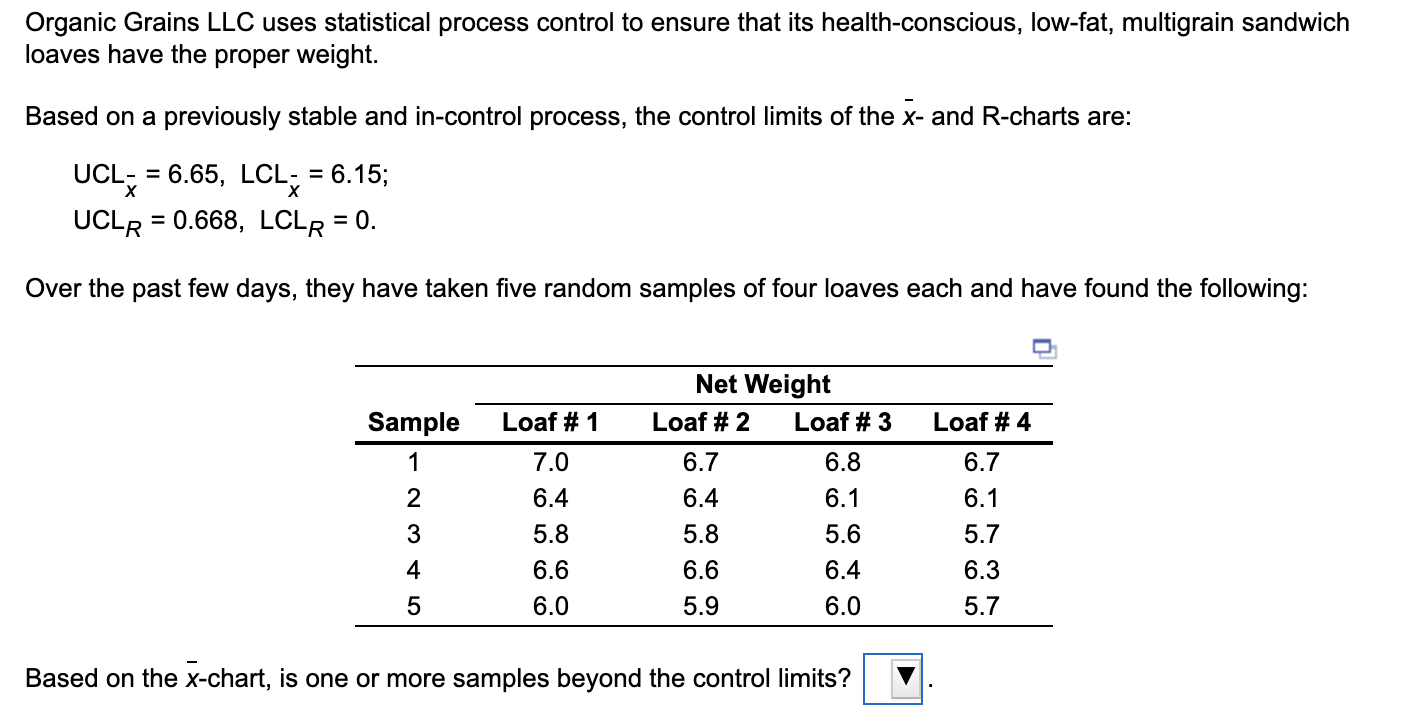Click the Sample column heading

pos(413,422)
